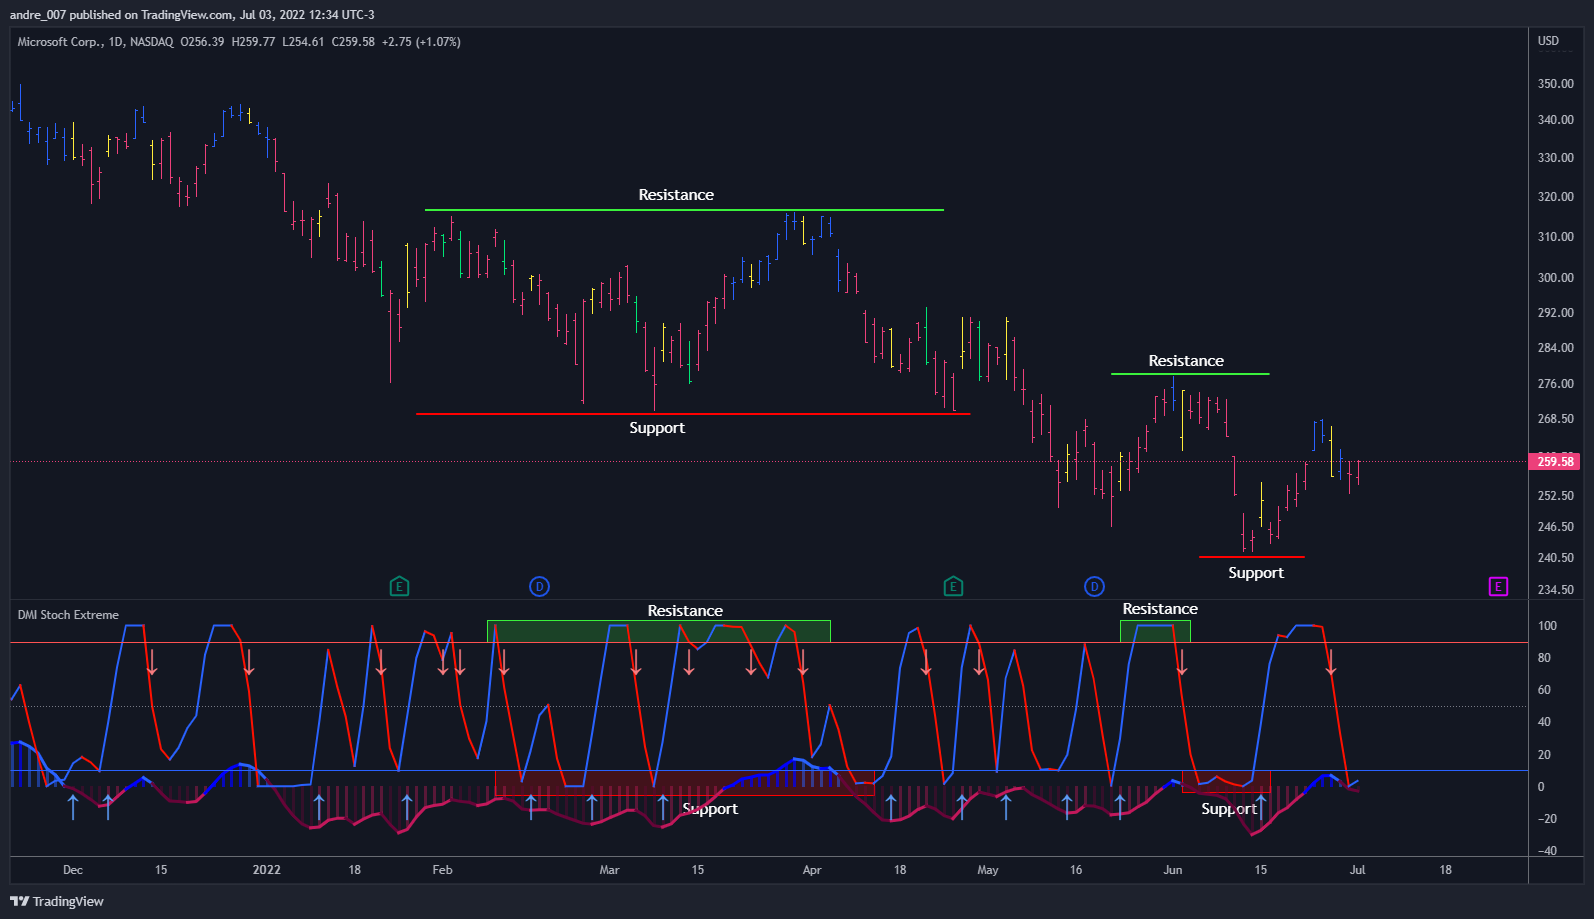Screen dimensions: 1594x919
Task: Click the Feb label on the time axis
Action: point(442,870)
